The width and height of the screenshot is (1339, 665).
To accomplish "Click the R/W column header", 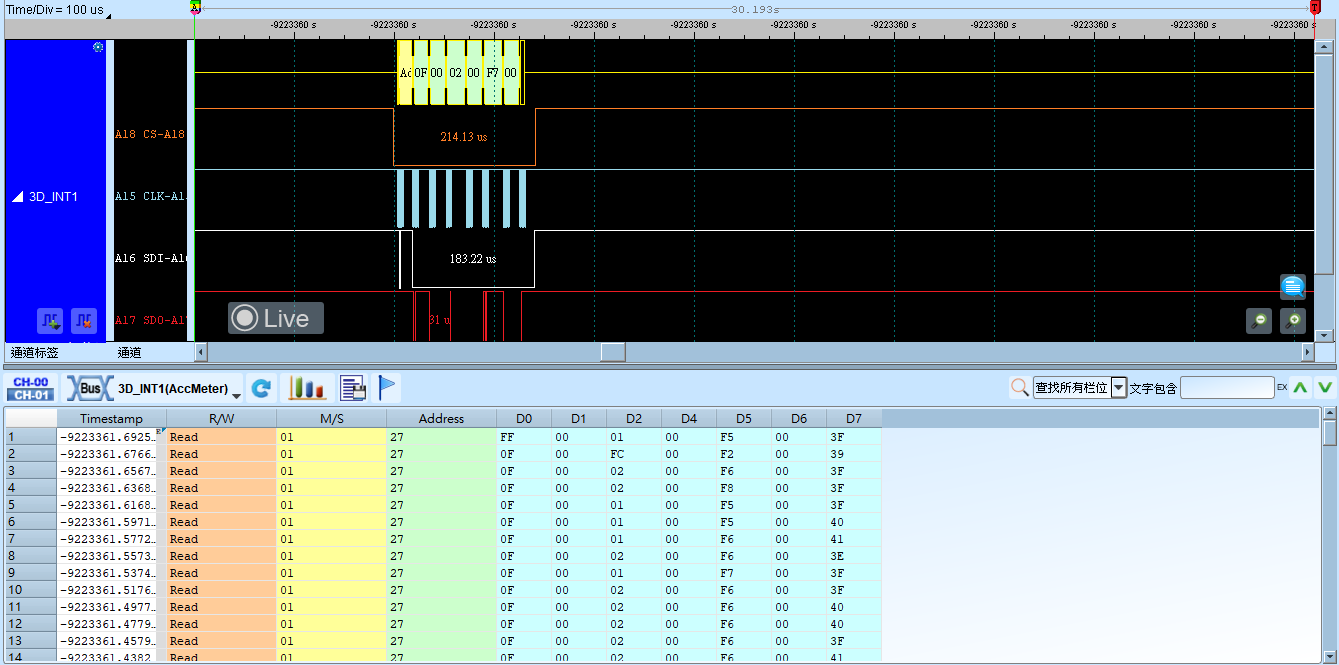I will tap(221, 418).
